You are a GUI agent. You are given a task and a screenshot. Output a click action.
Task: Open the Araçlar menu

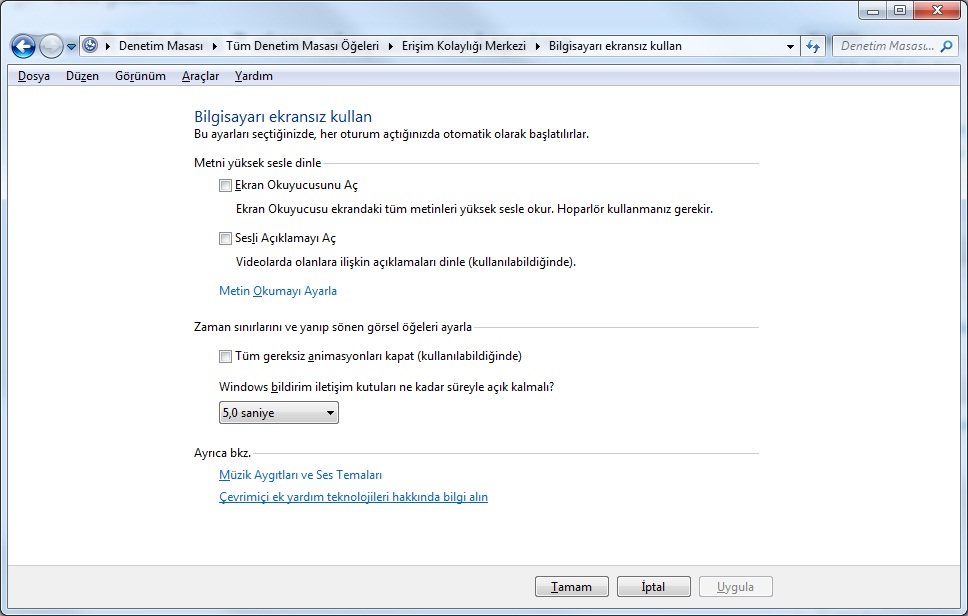(200, 76)
